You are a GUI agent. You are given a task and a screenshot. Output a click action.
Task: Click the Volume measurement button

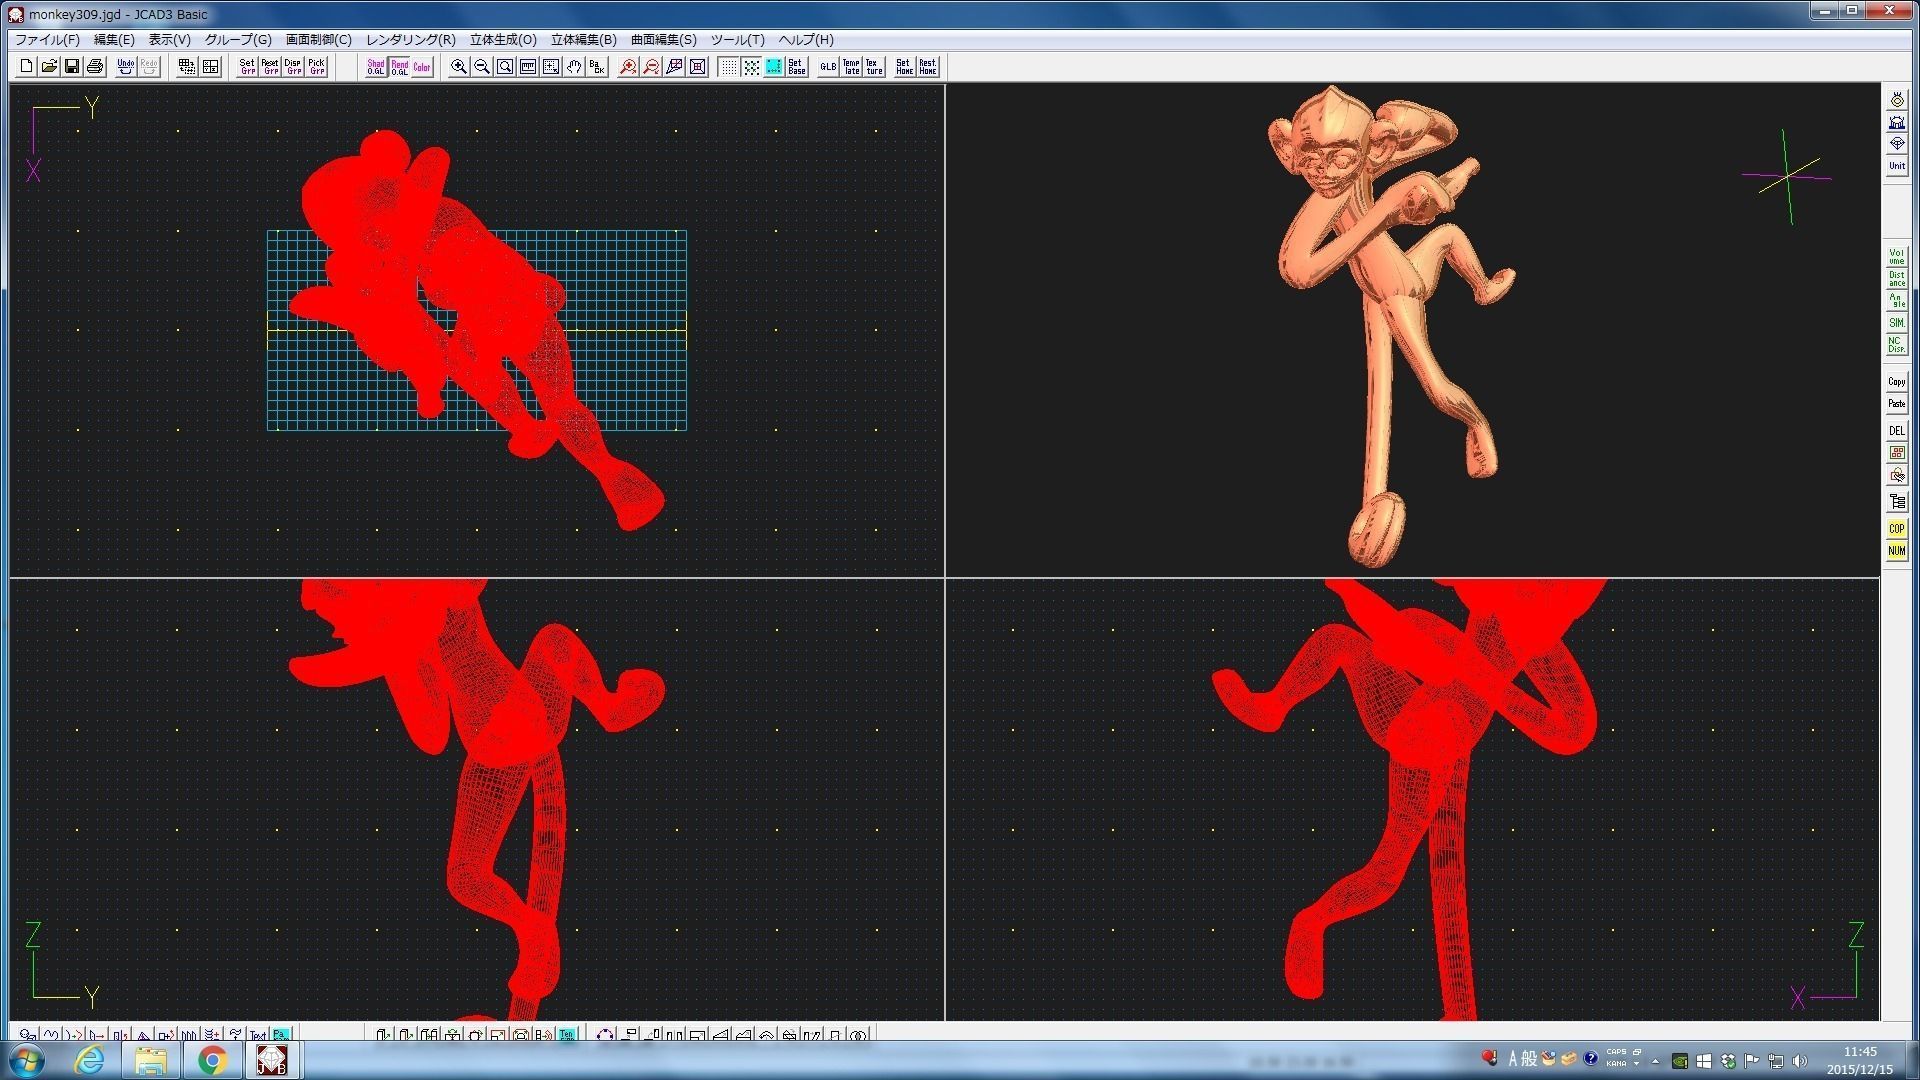1897,257
